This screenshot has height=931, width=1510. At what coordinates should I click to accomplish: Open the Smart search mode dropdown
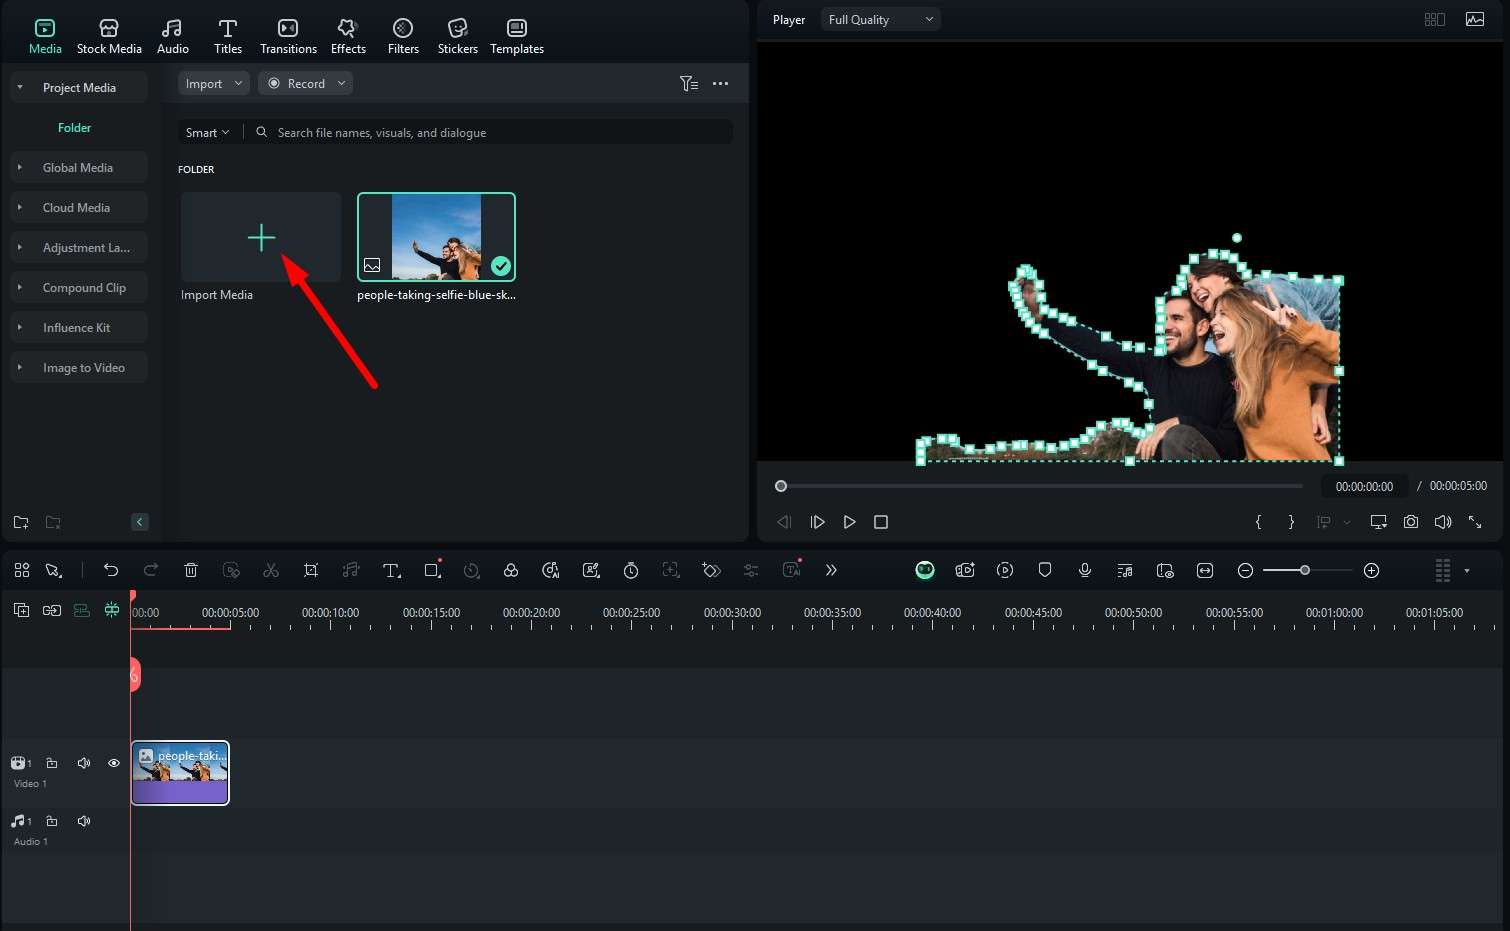(x=207, y=133)
